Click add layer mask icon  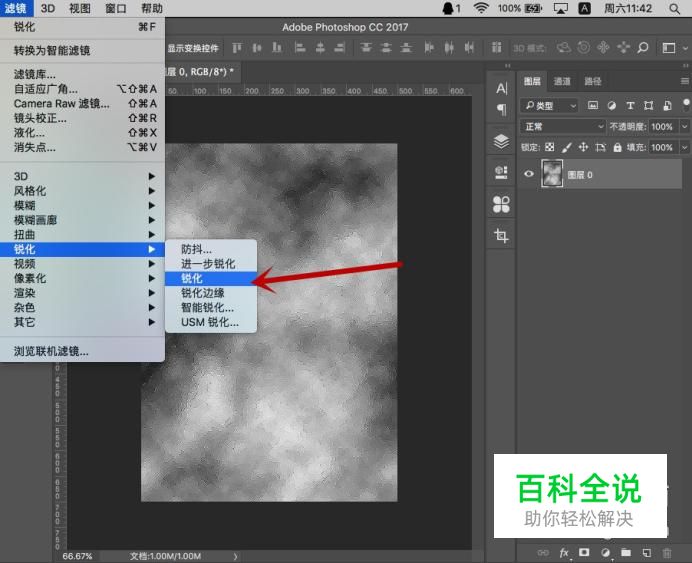pos(584,552)
